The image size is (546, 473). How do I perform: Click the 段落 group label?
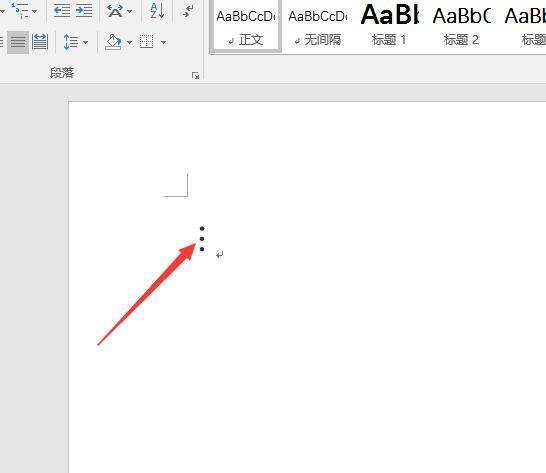62,73
